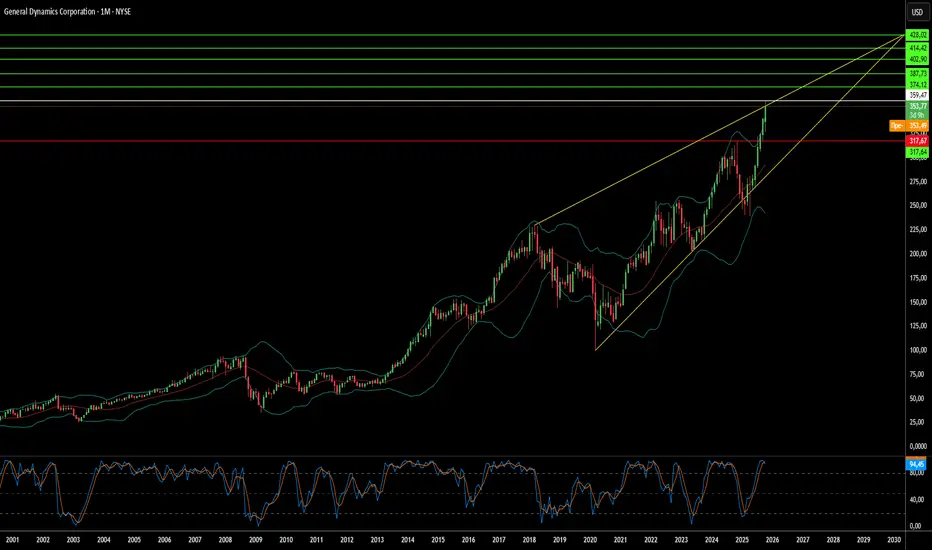The image size is (932, 550).
Task: Click the orange pre-market price label
Action: point(908,125)
